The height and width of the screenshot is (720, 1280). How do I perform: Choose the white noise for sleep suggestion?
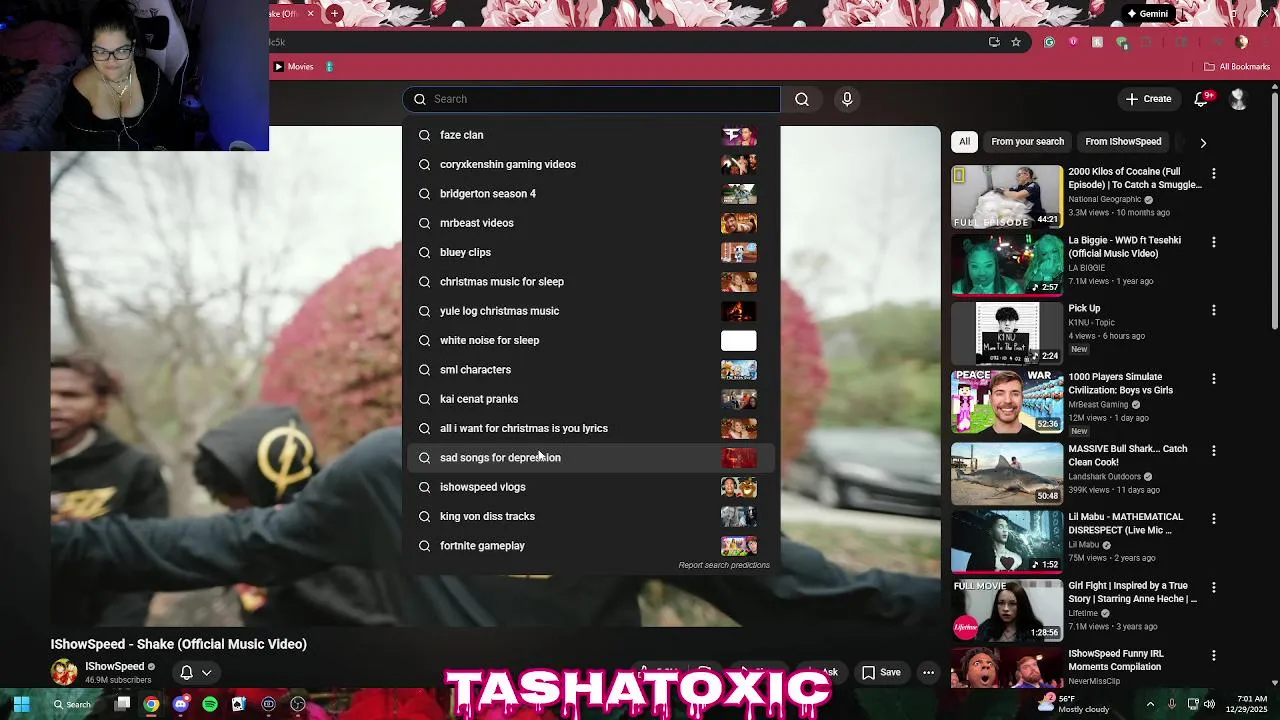591,340
